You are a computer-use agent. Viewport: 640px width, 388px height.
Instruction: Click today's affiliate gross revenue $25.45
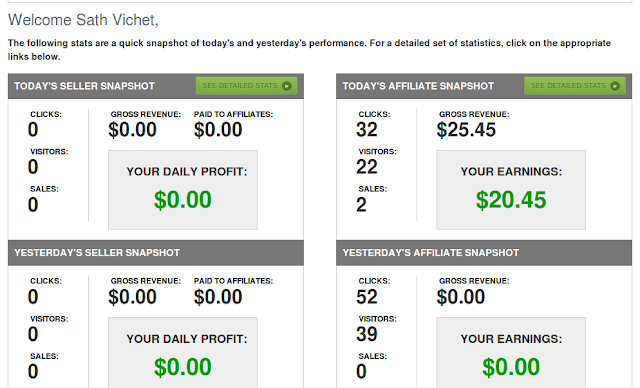(x=466, y=130)
